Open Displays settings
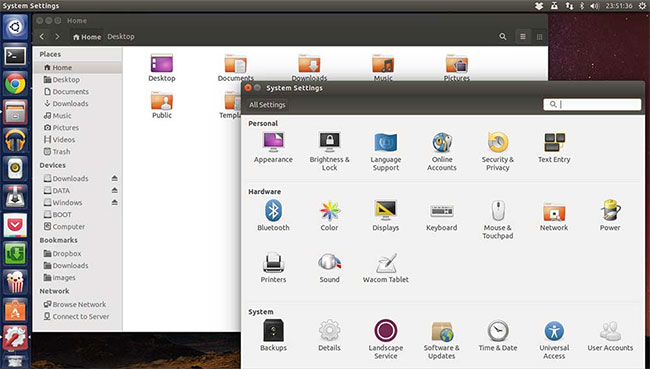The image size is (650, 369). pyautogui.click(x=386, y=216)
